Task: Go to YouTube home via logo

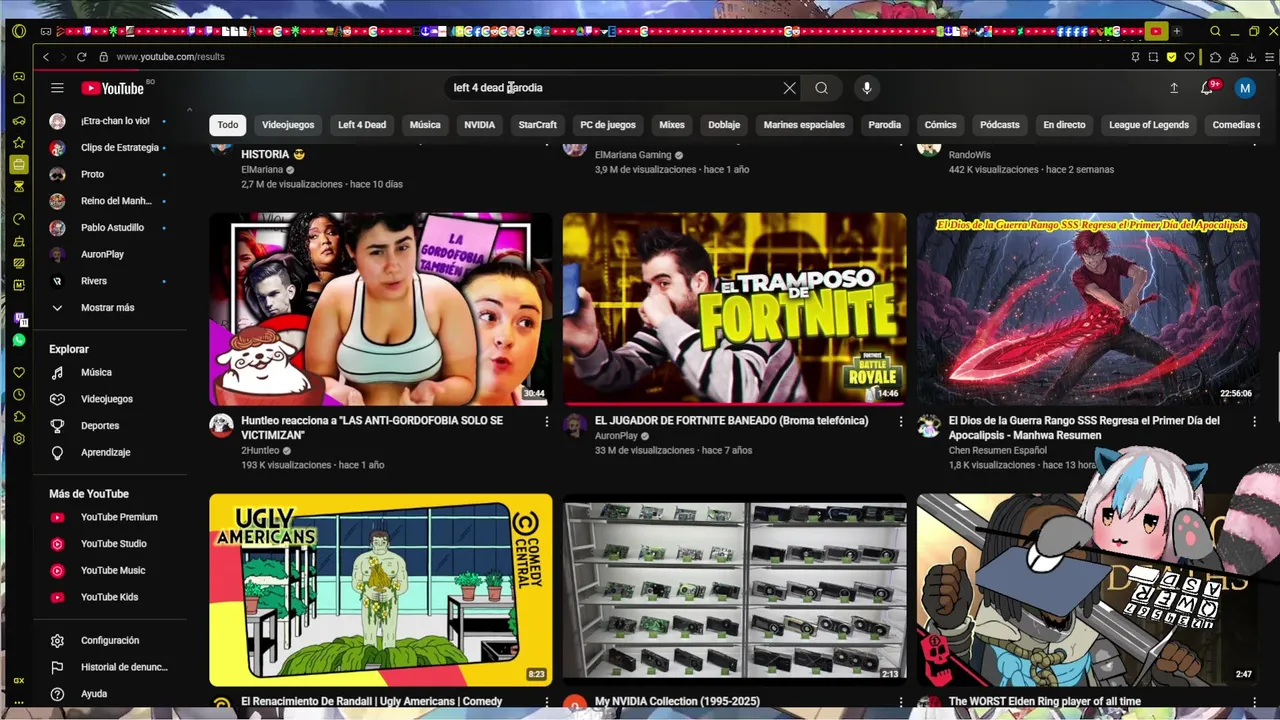Action: (x=112, y=88)
